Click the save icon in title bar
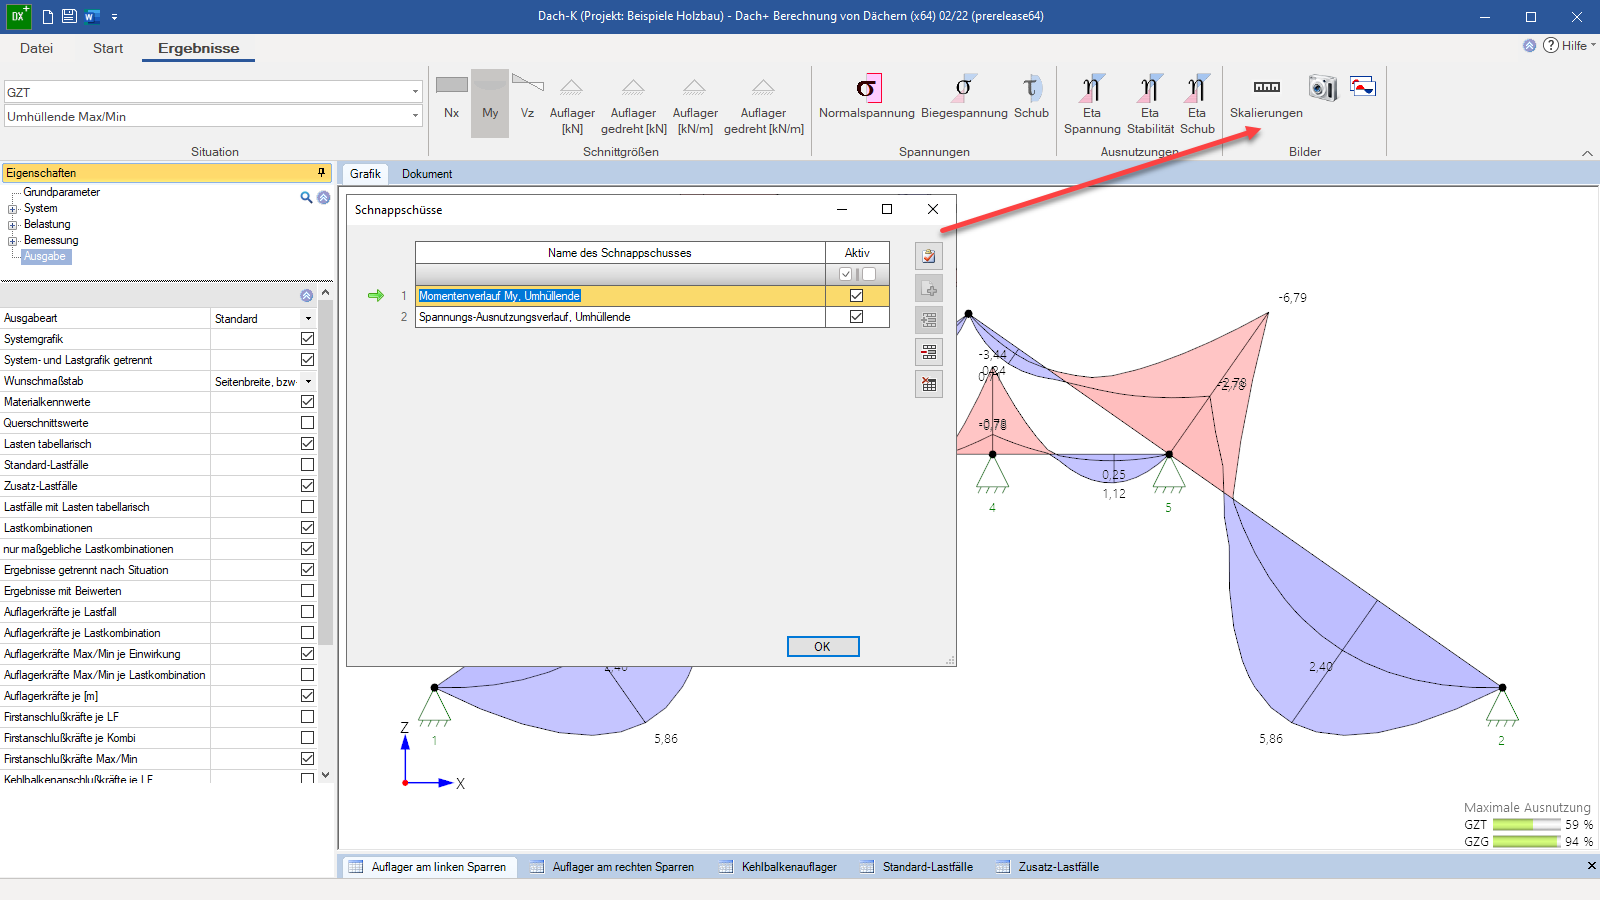 69,16
